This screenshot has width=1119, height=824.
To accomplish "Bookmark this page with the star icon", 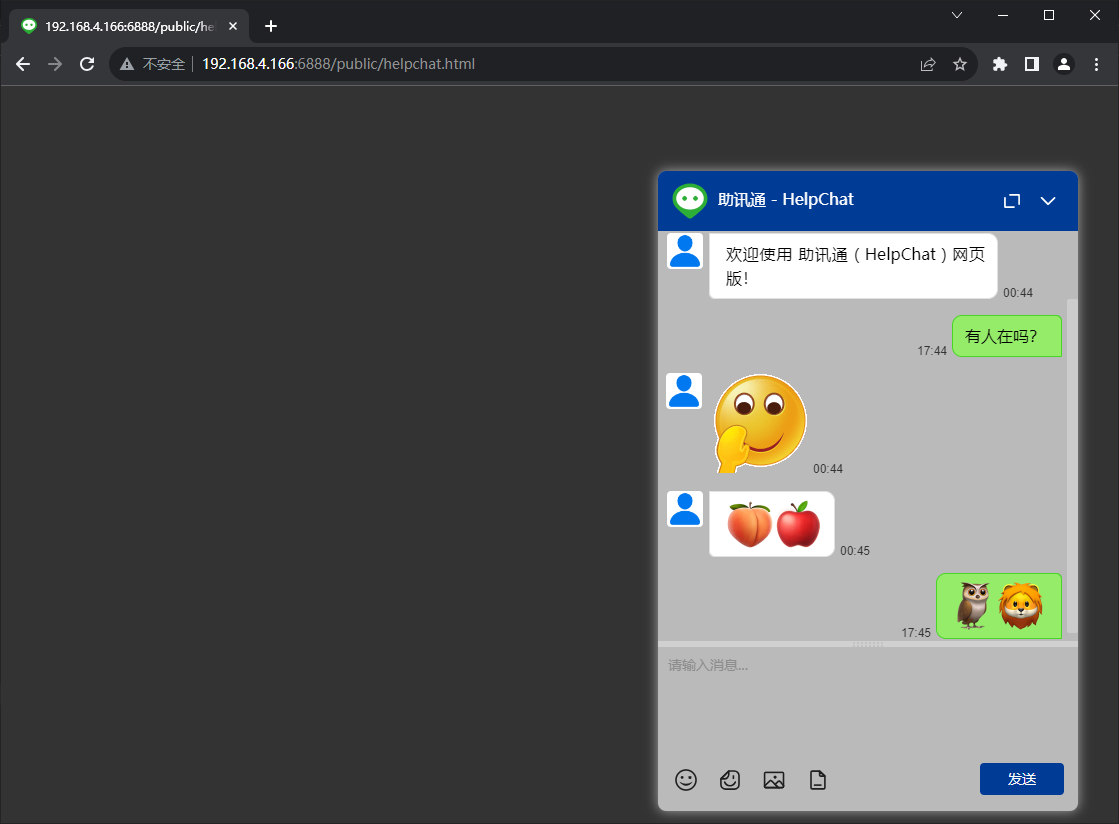I will pyautogui.click(x=960, y=64).
